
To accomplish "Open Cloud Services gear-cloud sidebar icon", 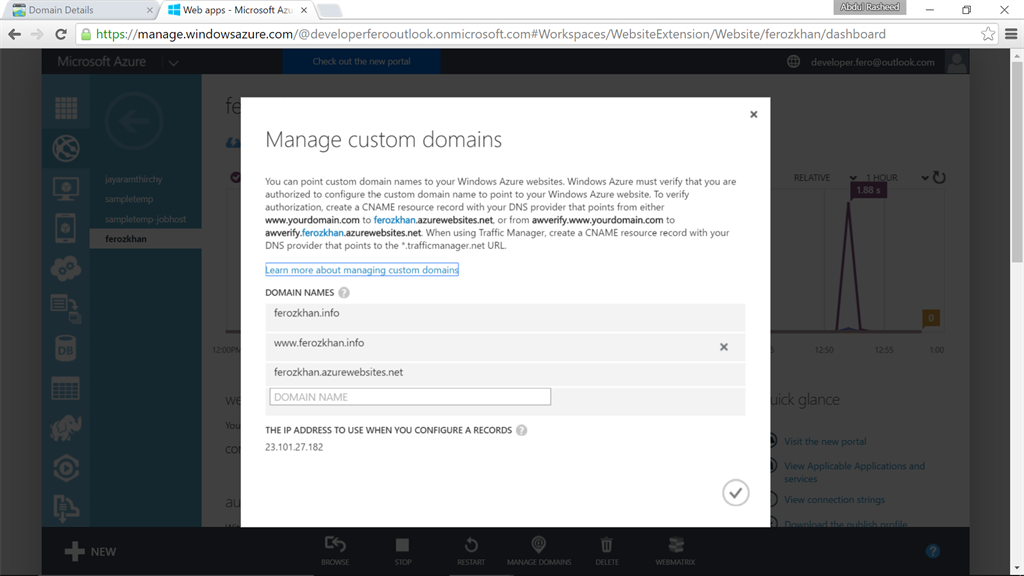I will (x=66, y=268).
